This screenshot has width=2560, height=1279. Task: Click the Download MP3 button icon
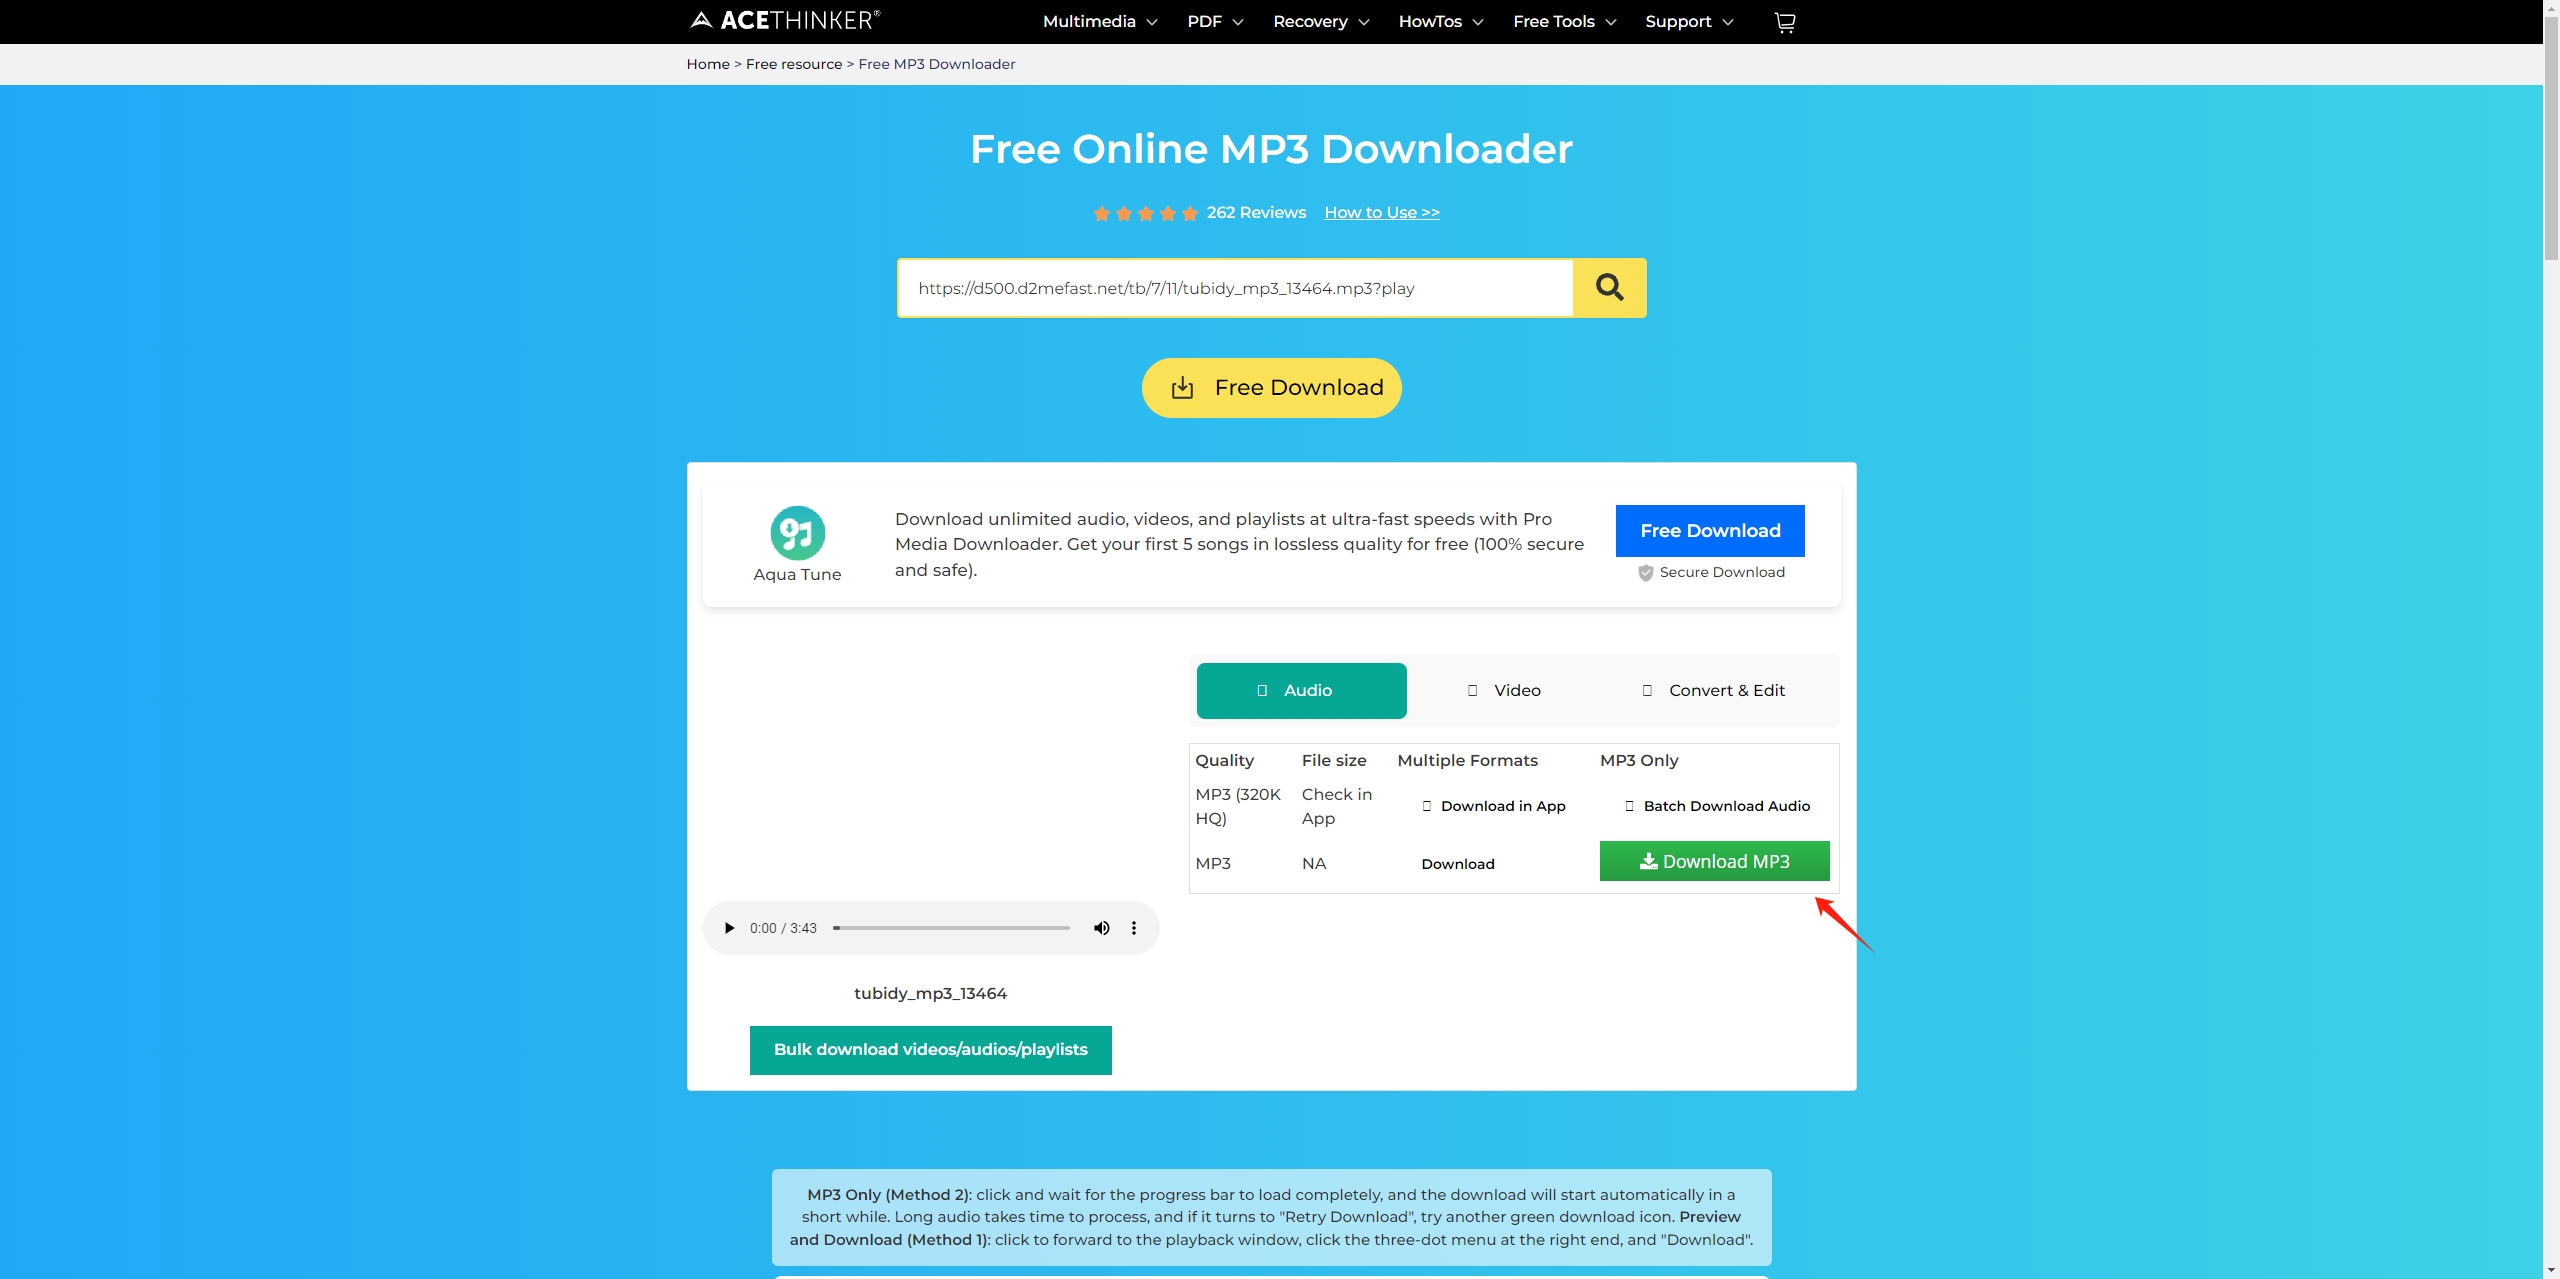1647,861
